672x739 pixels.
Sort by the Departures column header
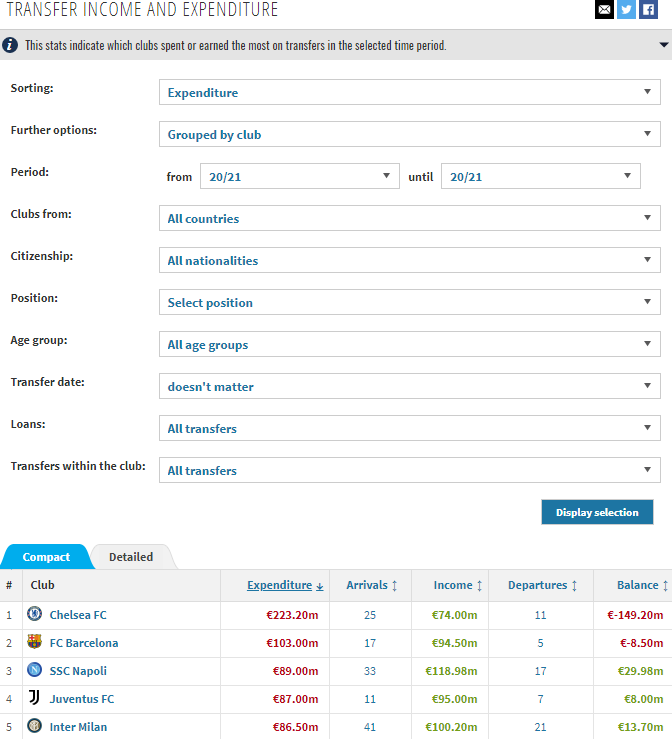pos(538,585)
